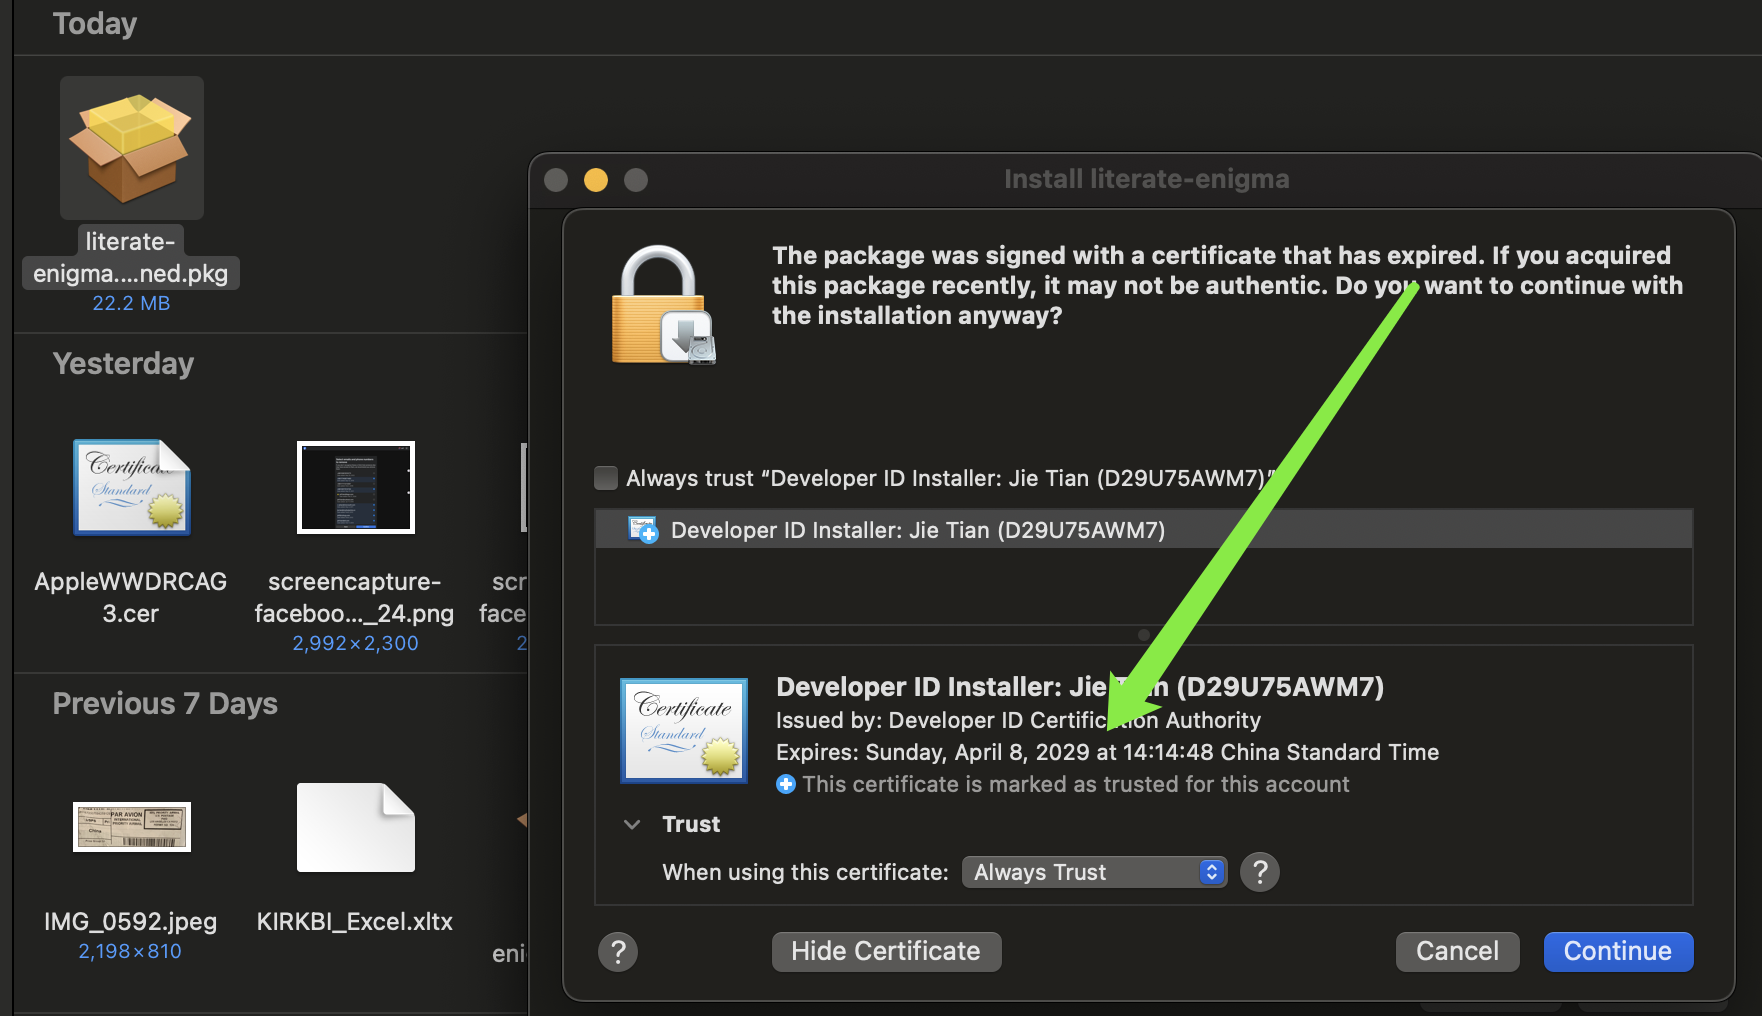
Task: Click the small certificate icon in list row
Action: point(642,530)
